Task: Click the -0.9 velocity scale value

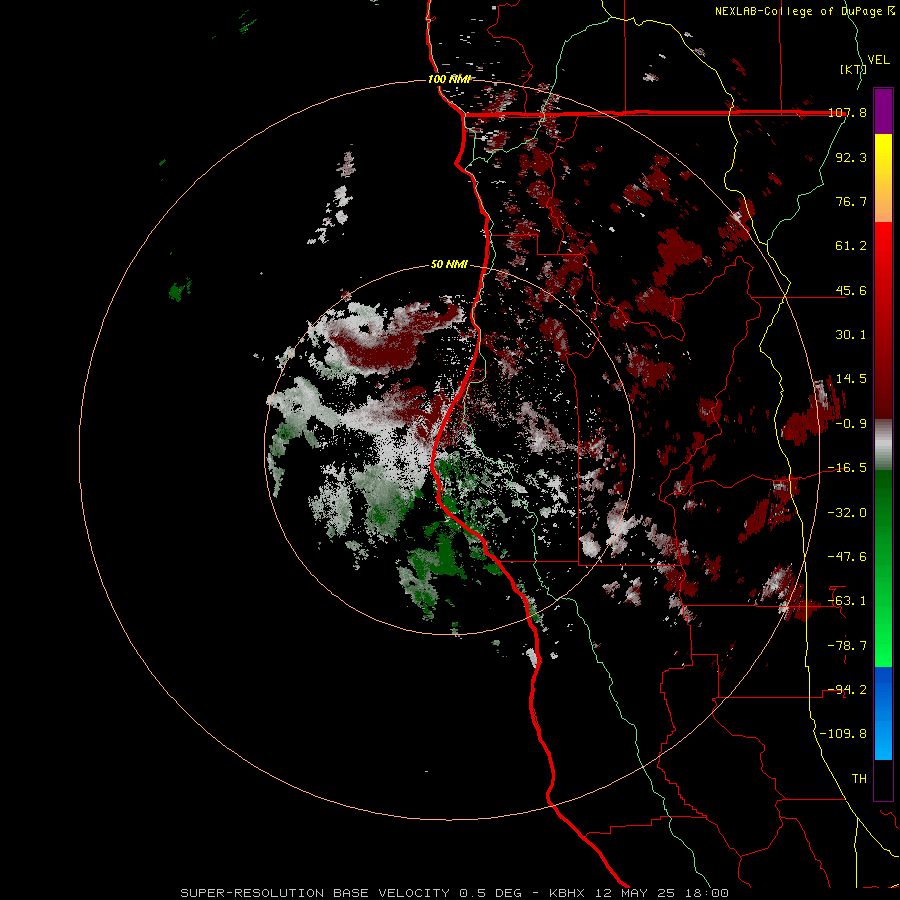Action: pyautogui.click(x=851, y=424)
